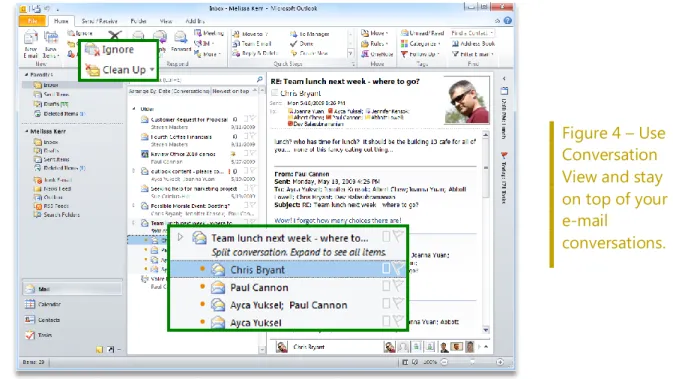Toggle the category box on Possible Morale Event

click(x=247, y=205)
